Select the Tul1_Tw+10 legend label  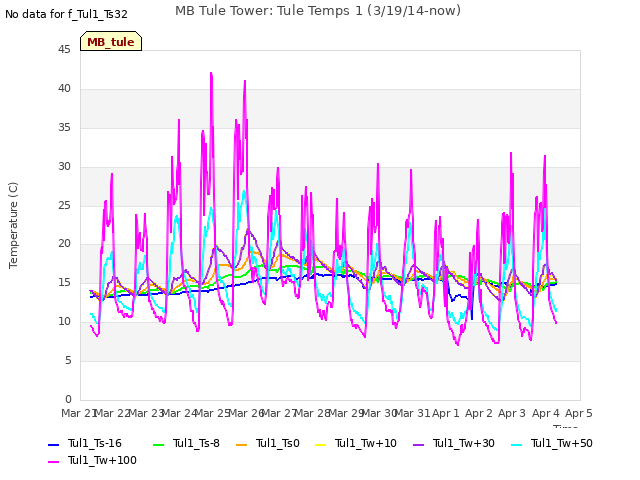(366, 444)
